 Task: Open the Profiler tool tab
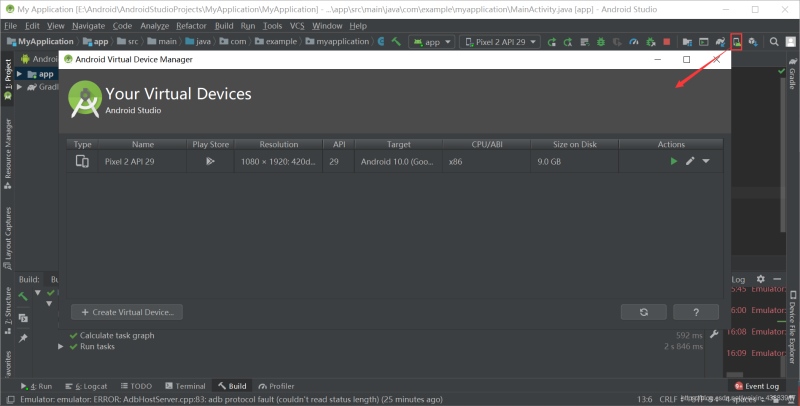[x=277, y=386]
